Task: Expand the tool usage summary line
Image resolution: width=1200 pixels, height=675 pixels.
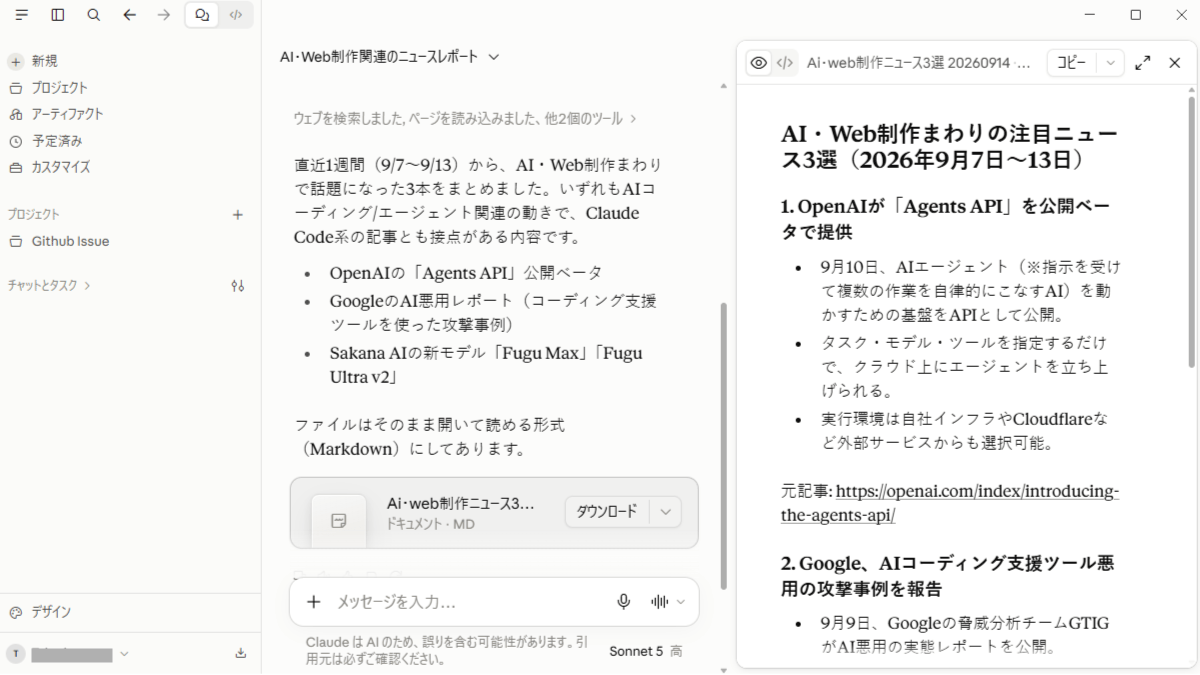Action: pos(465,118)
